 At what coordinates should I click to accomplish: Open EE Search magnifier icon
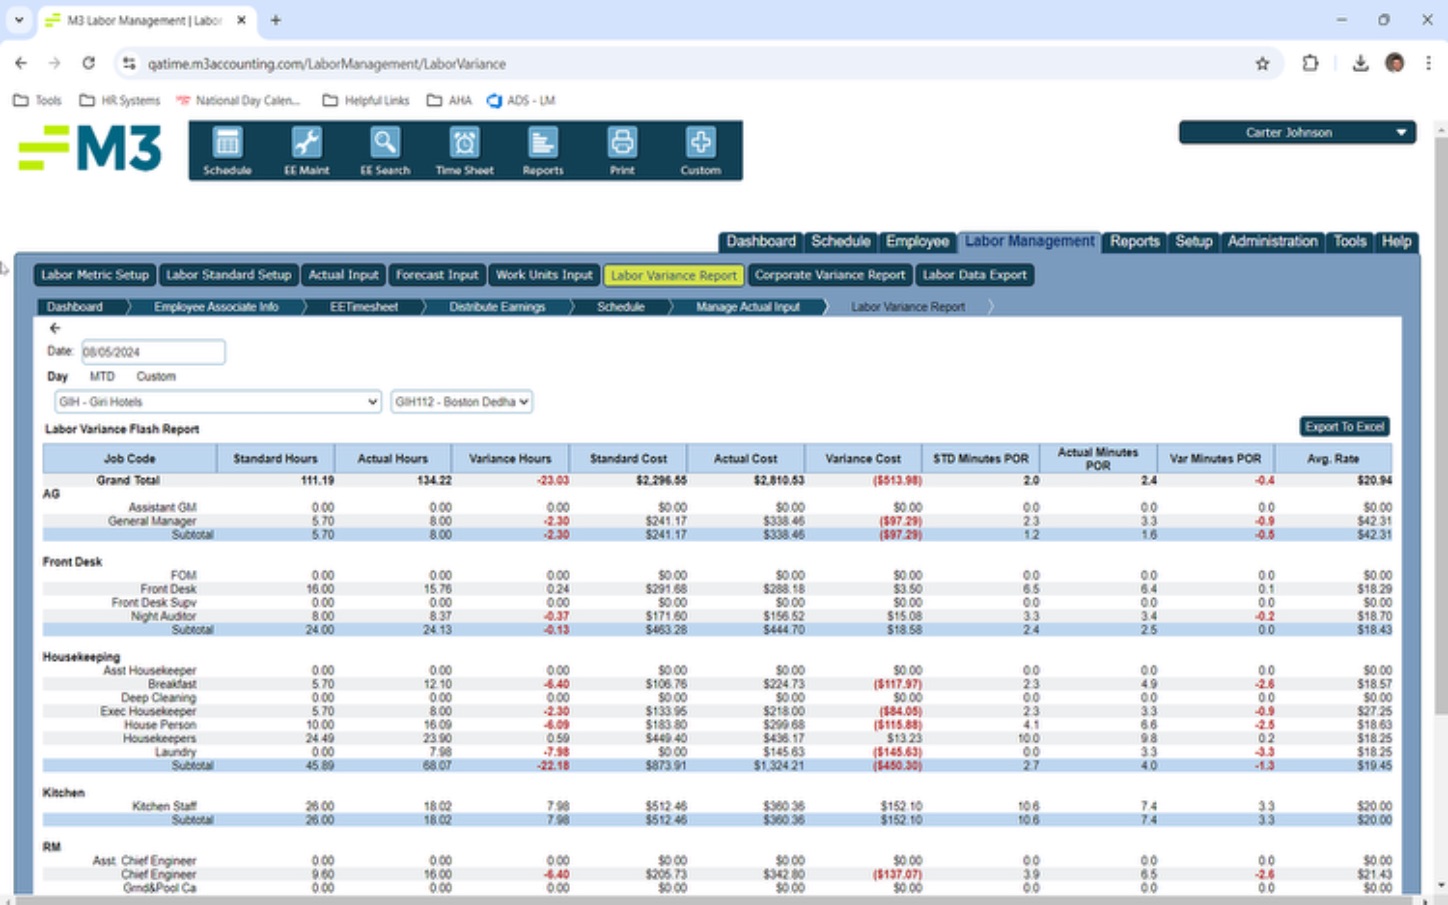[385, 150]
